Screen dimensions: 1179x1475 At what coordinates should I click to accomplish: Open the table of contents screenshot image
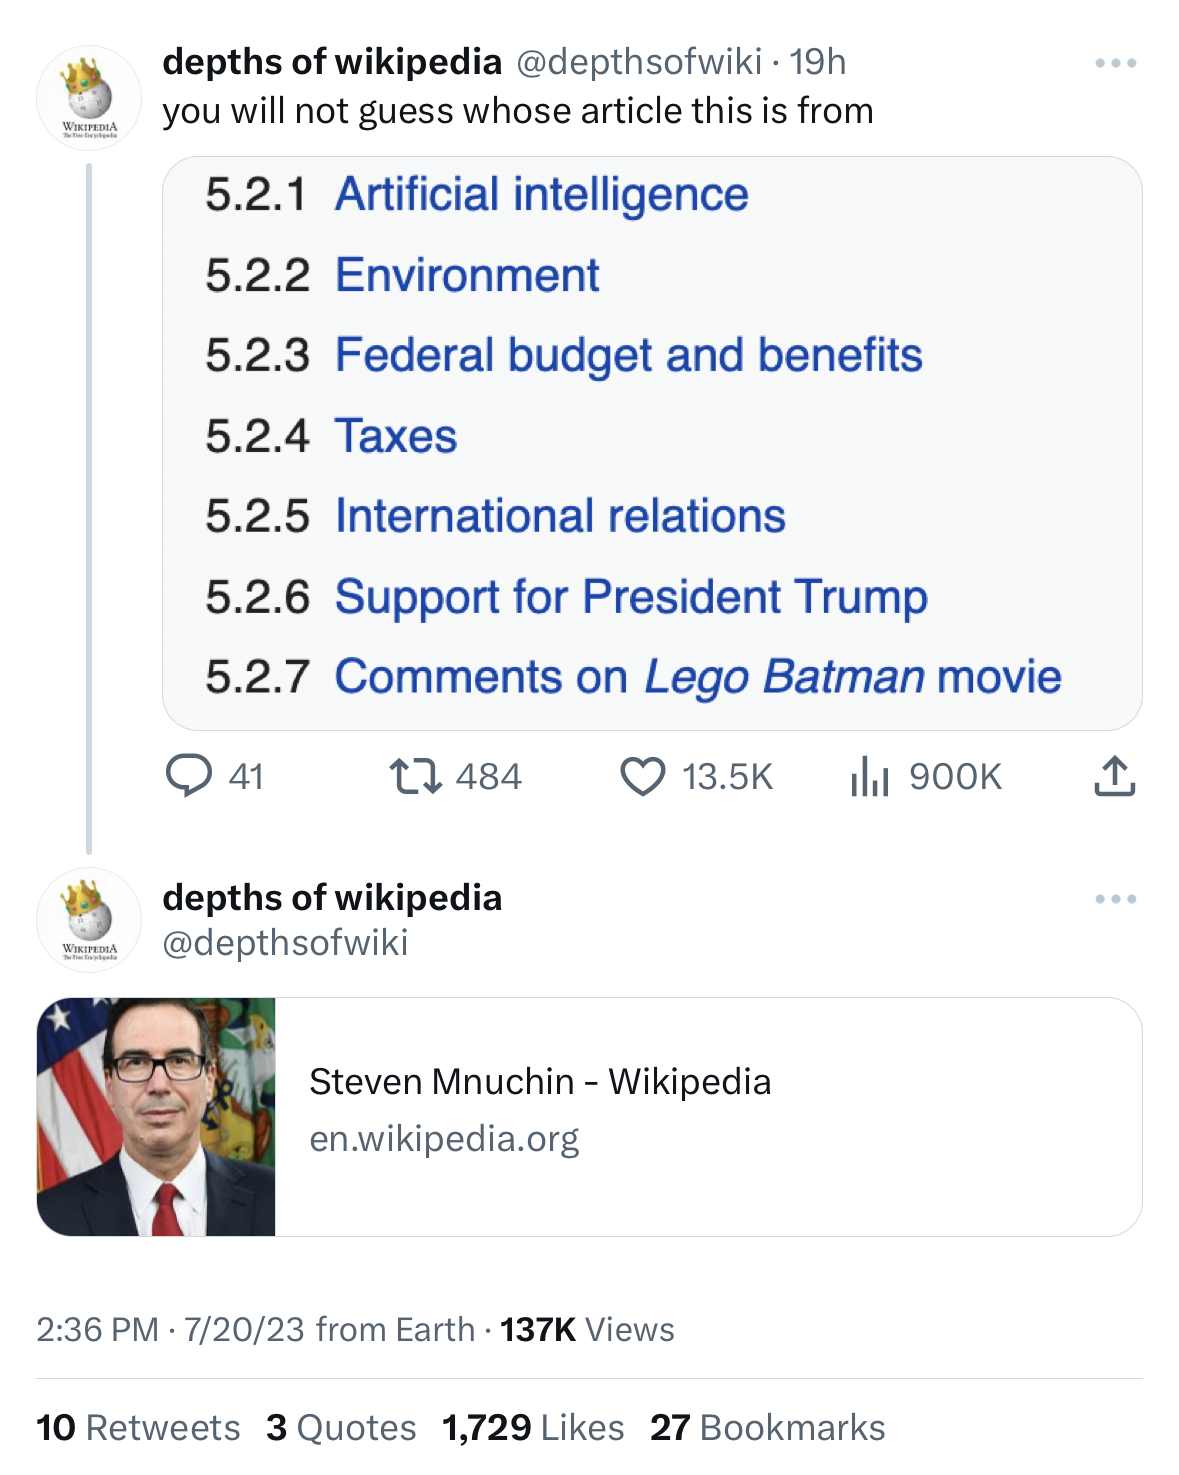click(x=652, y=443)
